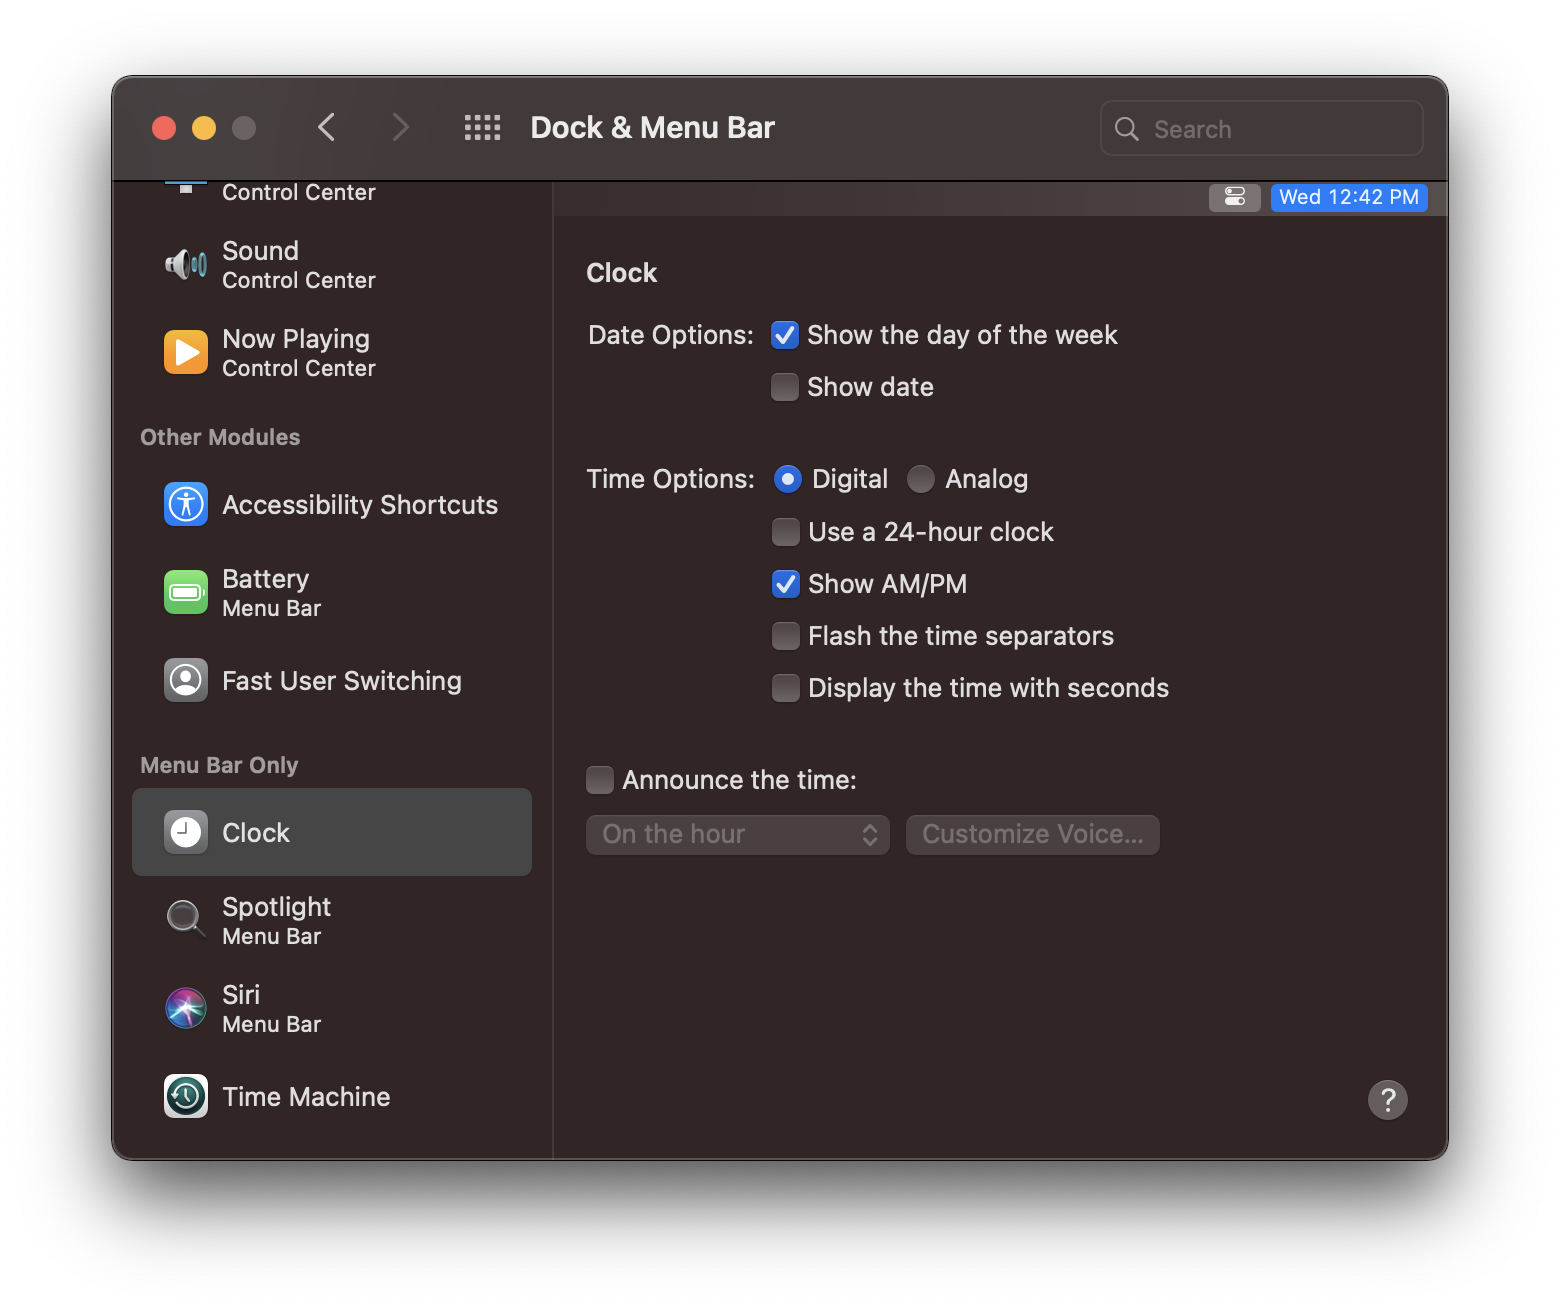Click the green Battery icon
This screenshot has width=1560, height=1308.
pos(186,592)
